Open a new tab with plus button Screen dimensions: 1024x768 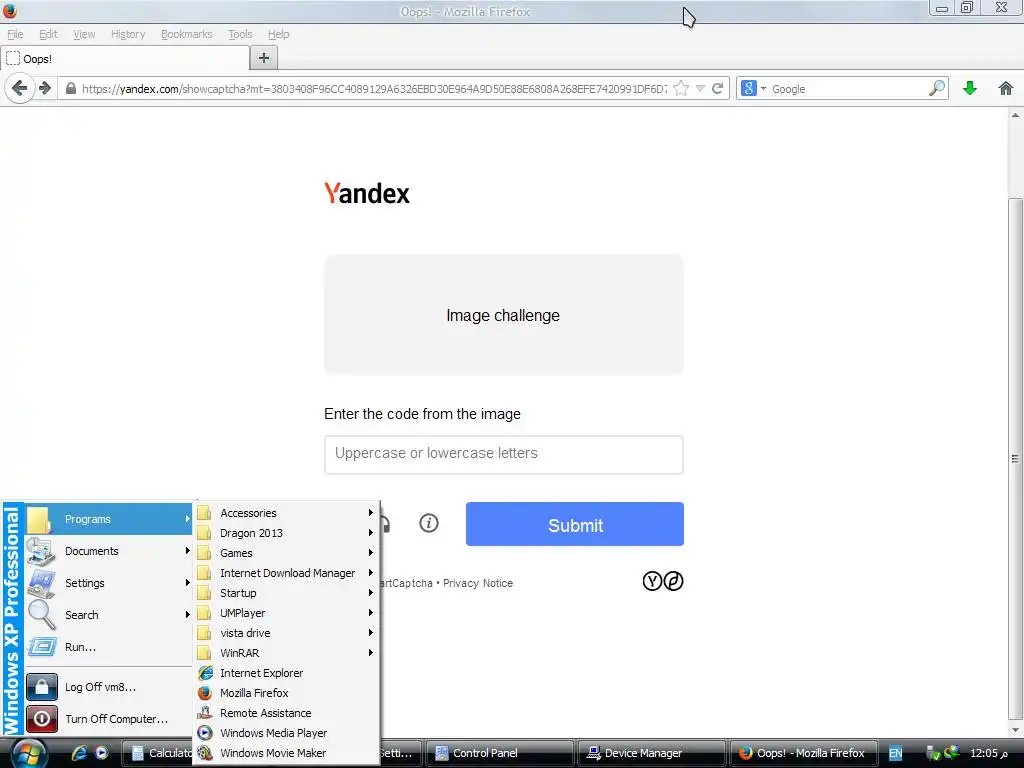click(264, 58)
